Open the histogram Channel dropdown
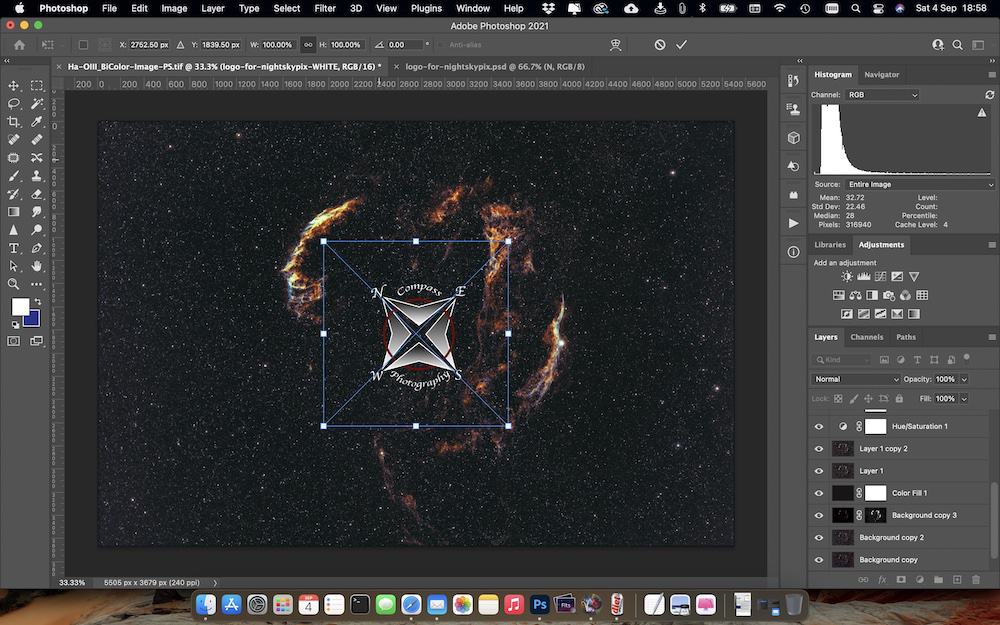Viewport: 1000px width, 625px height. point(883,95)
